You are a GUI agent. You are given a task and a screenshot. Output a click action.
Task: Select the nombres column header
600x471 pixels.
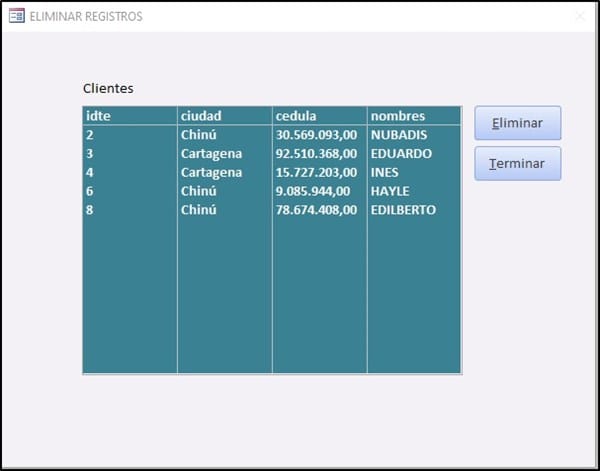pyautogui.click(x=414, y=116)
